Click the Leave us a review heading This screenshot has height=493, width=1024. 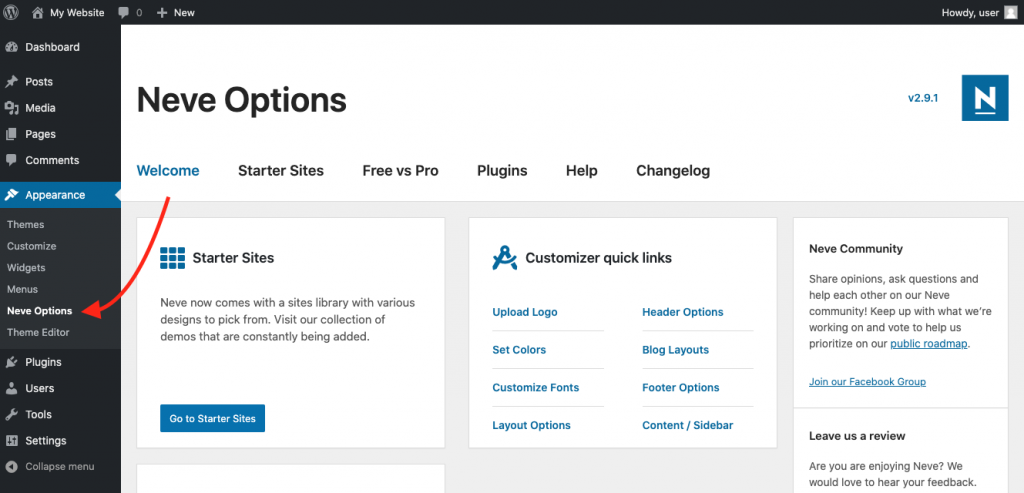coord(857,436)
